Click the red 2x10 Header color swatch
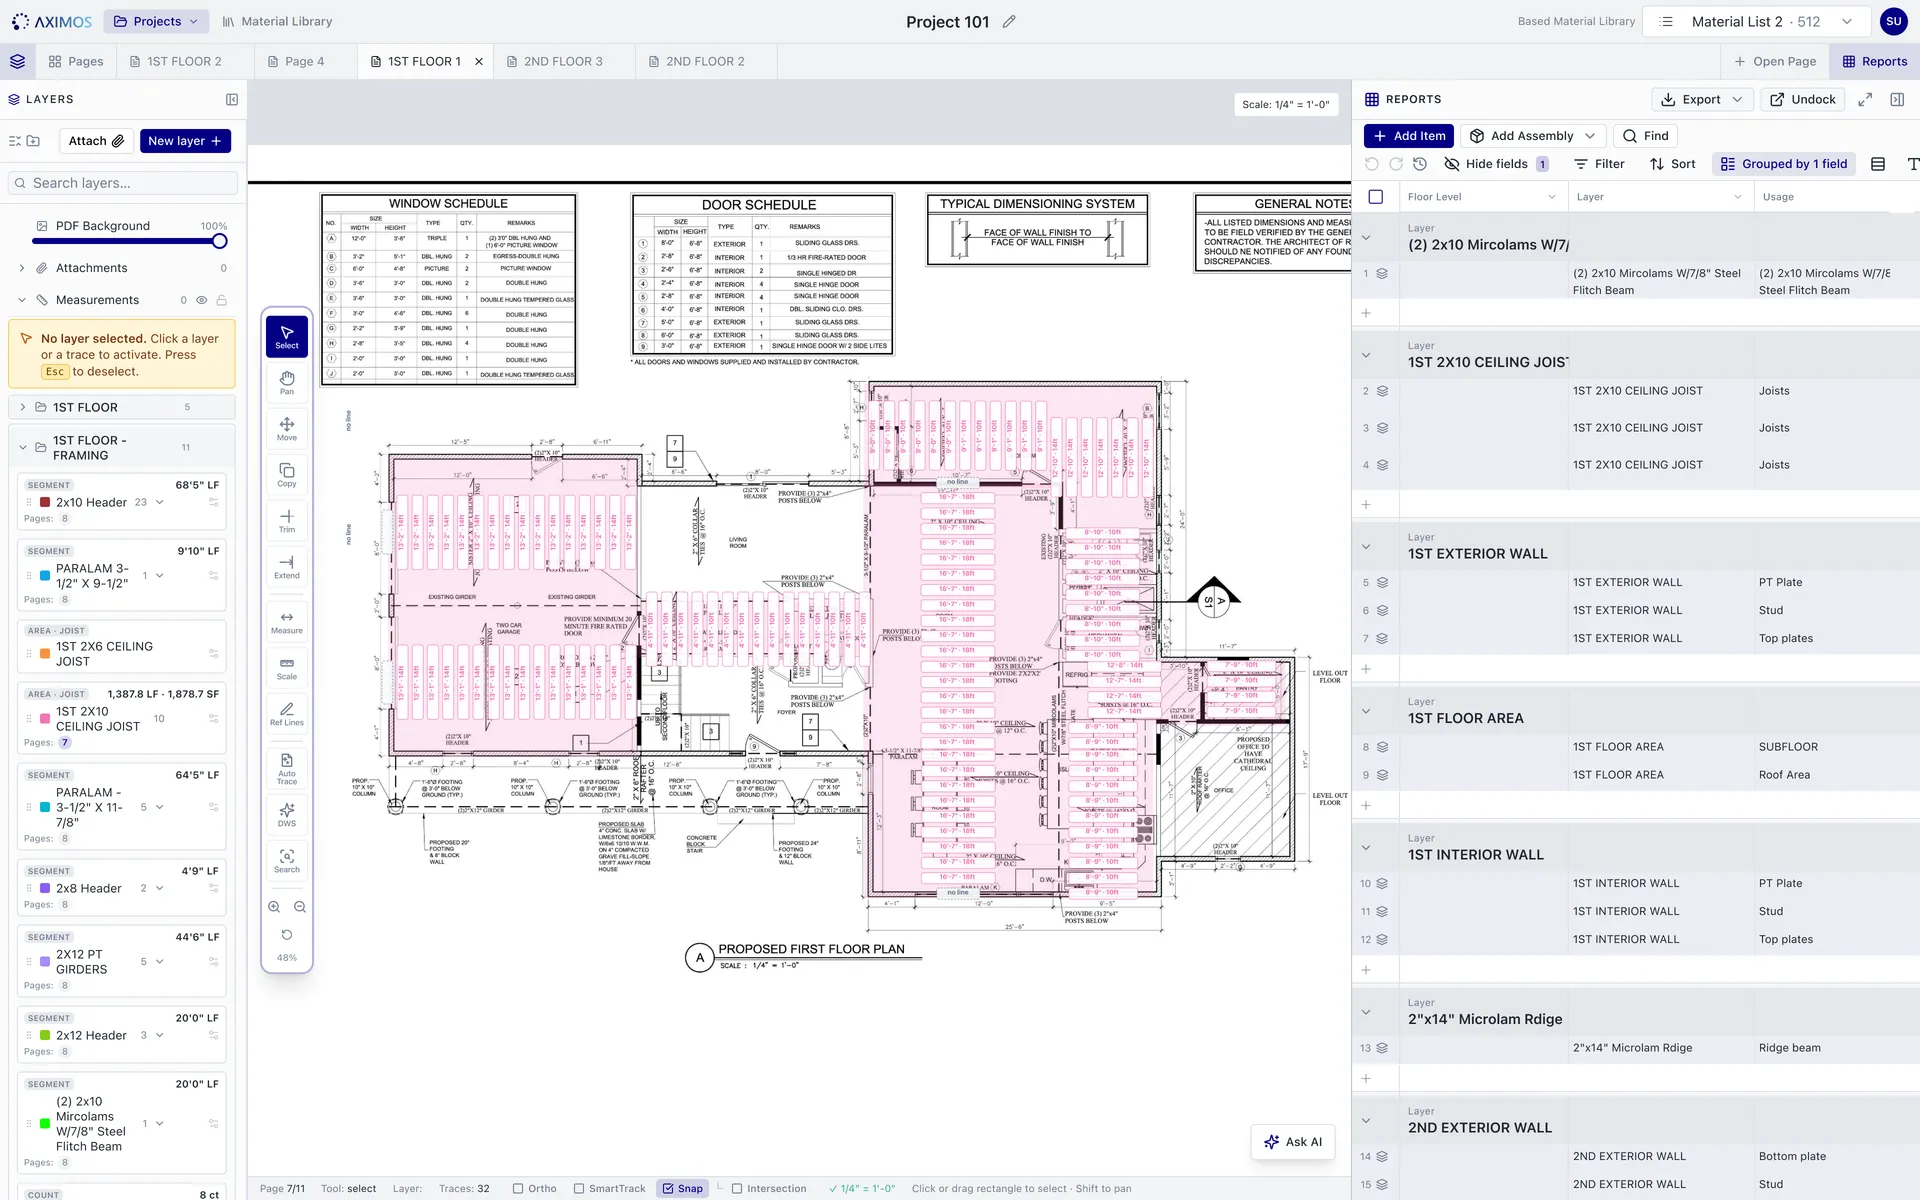This screenshot has width=1920, height=1200. point(45,502)
